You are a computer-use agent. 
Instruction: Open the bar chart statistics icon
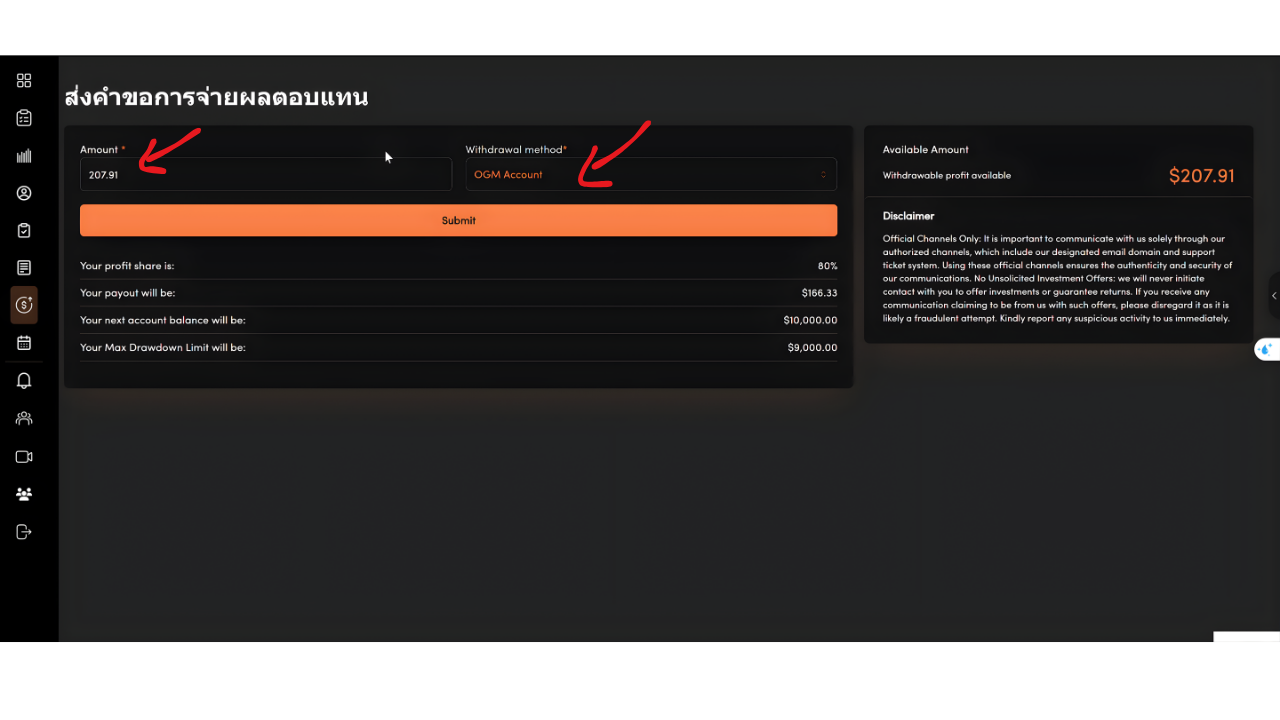[24, 156]
